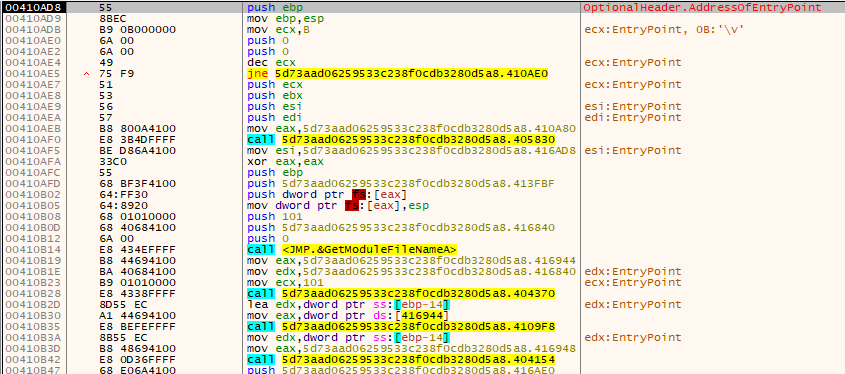Select the push 101 instruction
Image resolution: width=845 pixels, height=374 pixels.
269,217
